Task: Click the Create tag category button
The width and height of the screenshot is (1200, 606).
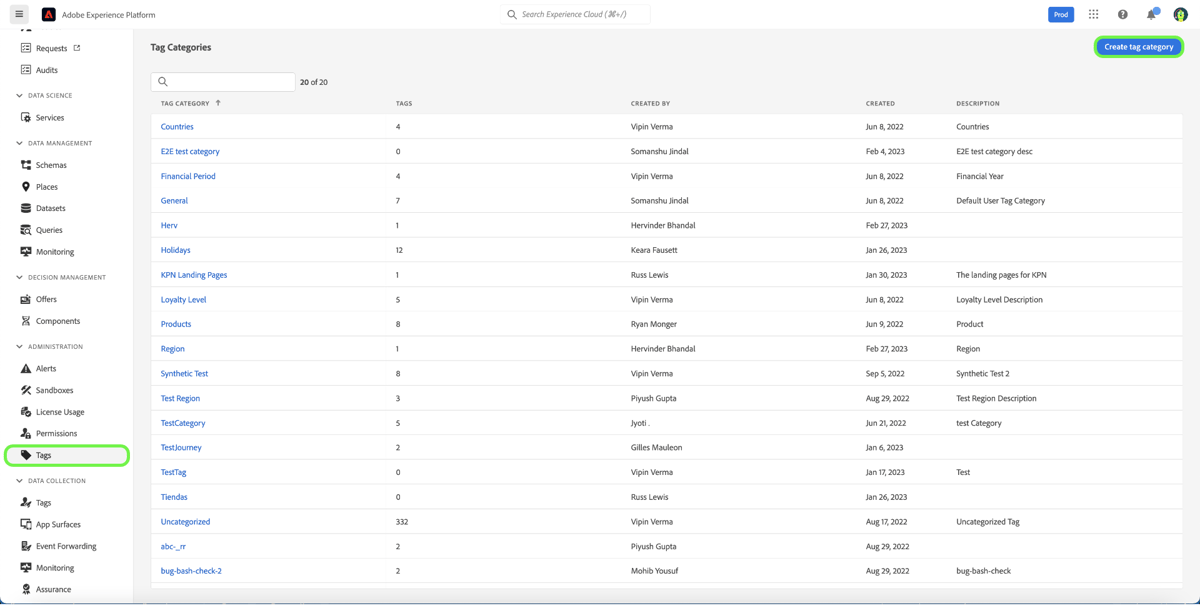Action: pyautogui.click(x=1138, y=46)
